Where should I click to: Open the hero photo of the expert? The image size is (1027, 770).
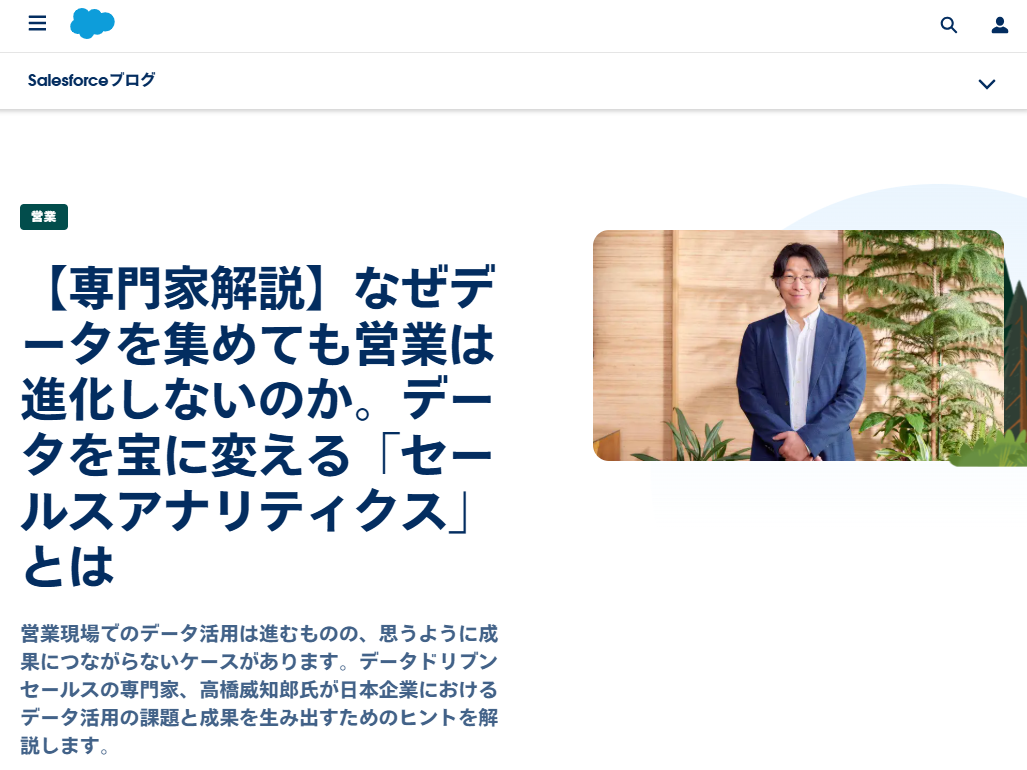click(798, 345)
